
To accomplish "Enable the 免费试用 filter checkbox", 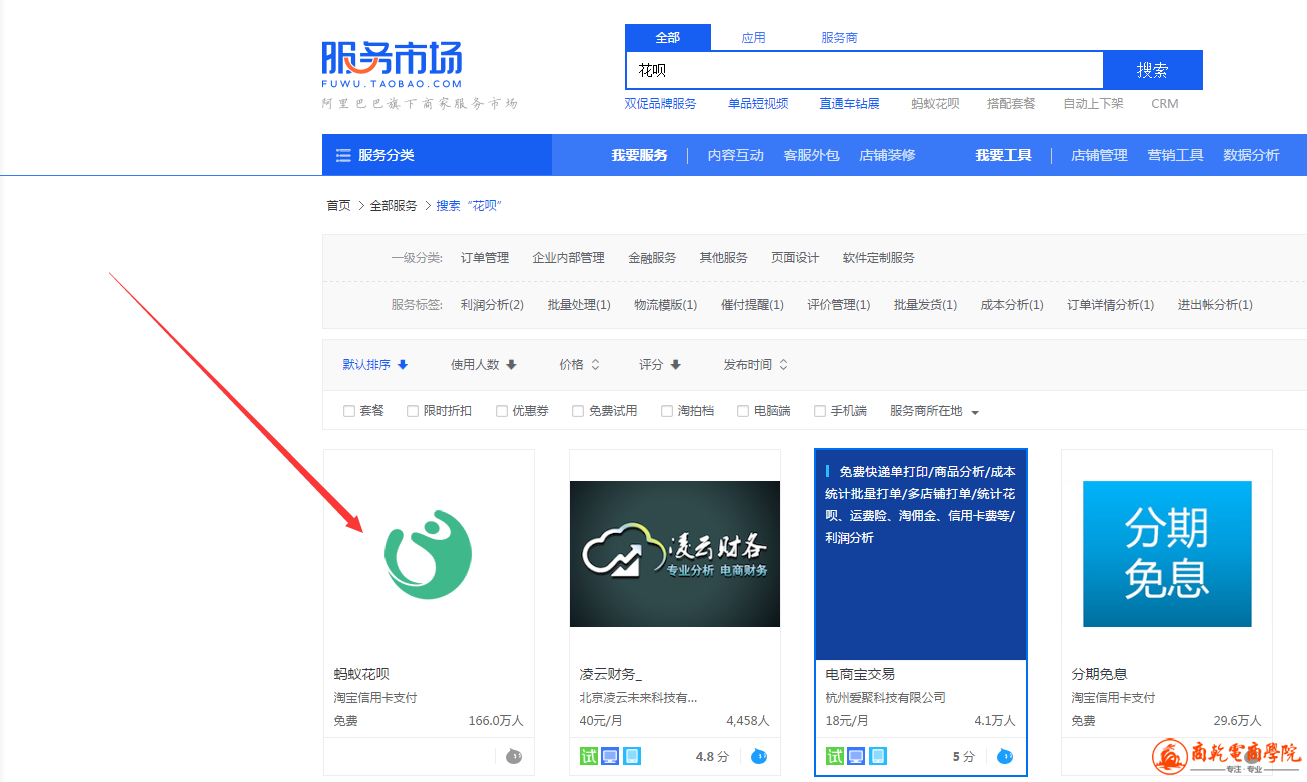I will pos(578,411).
